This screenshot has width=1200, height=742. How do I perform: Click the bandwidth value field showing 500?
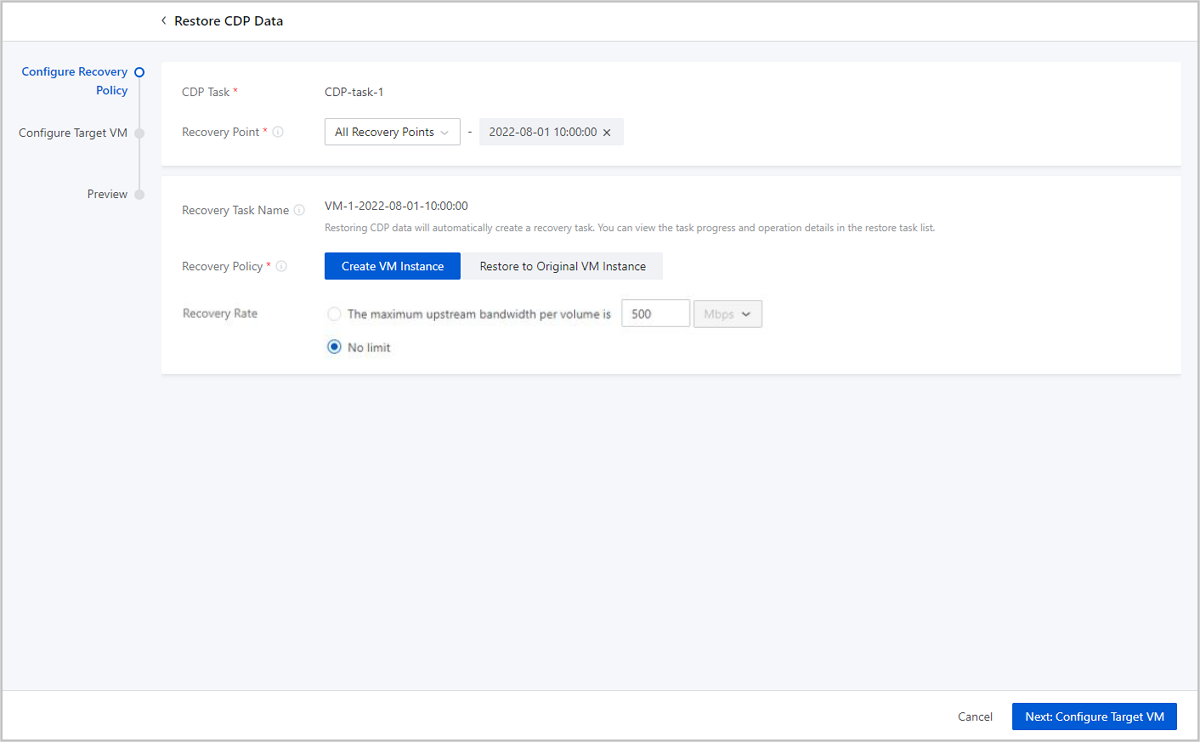[x=655, y=314]
